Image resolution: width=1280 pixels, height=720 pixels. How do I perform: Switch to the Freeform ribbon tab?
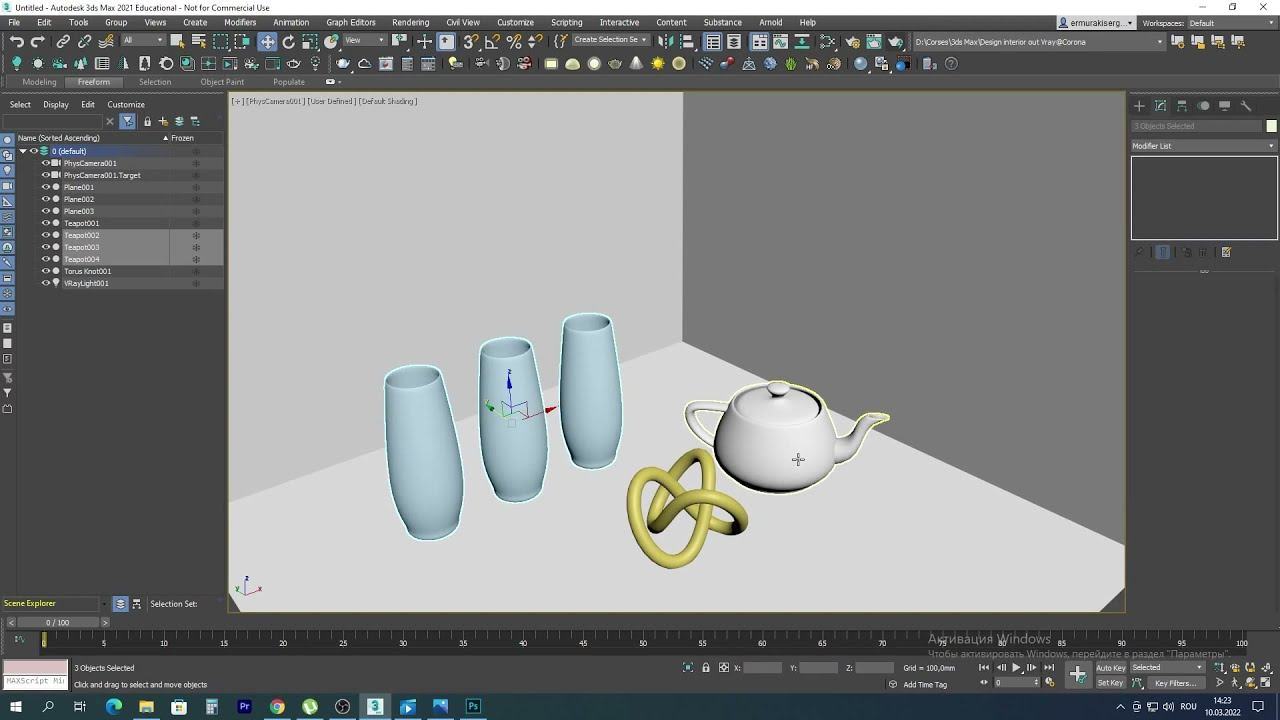(x=94, y=82)
